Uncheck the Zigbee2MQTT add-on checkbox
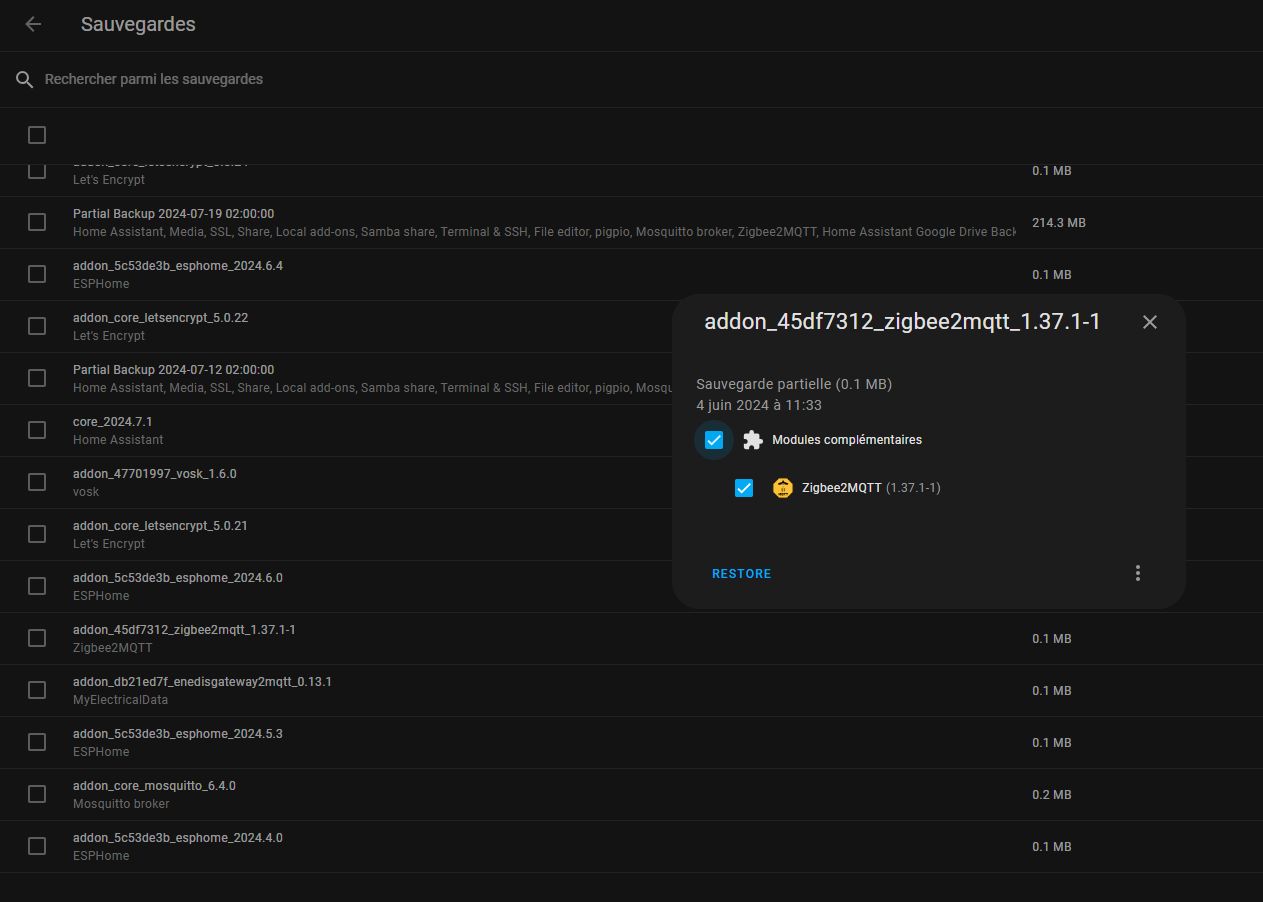 pos(744,488)
